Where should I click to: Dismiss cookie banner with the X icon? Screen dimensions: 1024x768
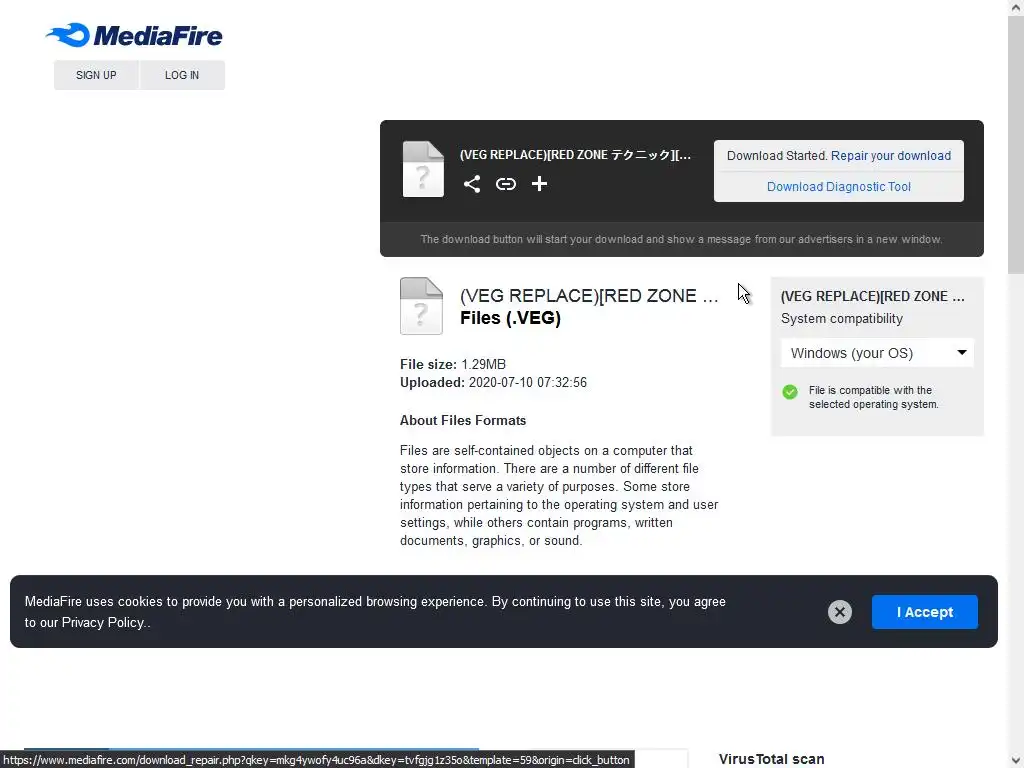(x=839, y=612)
